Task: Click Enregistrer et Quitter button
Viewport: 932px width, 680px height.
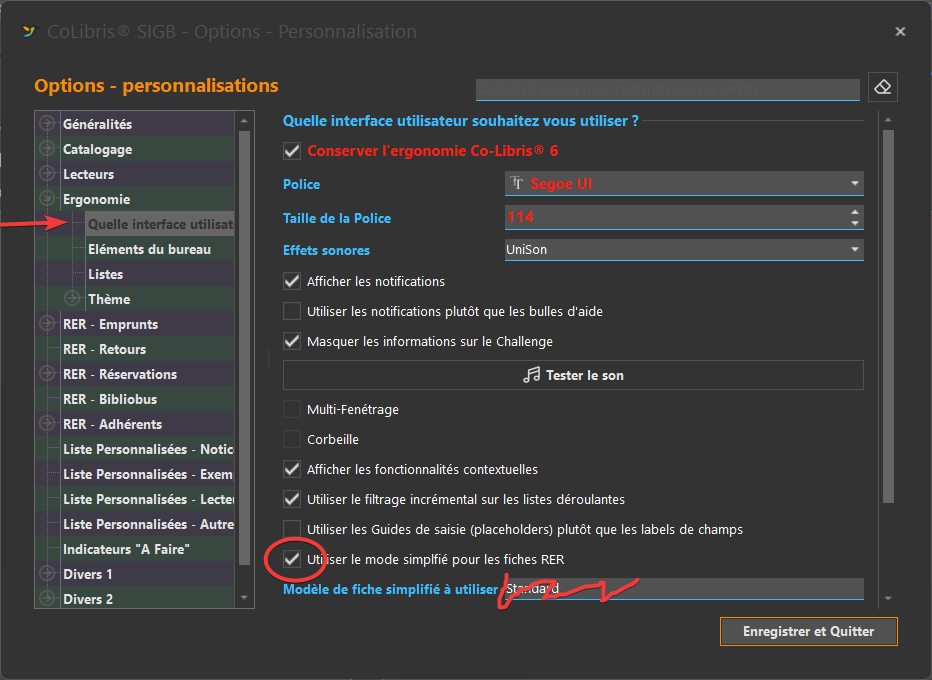Action: 808,631
